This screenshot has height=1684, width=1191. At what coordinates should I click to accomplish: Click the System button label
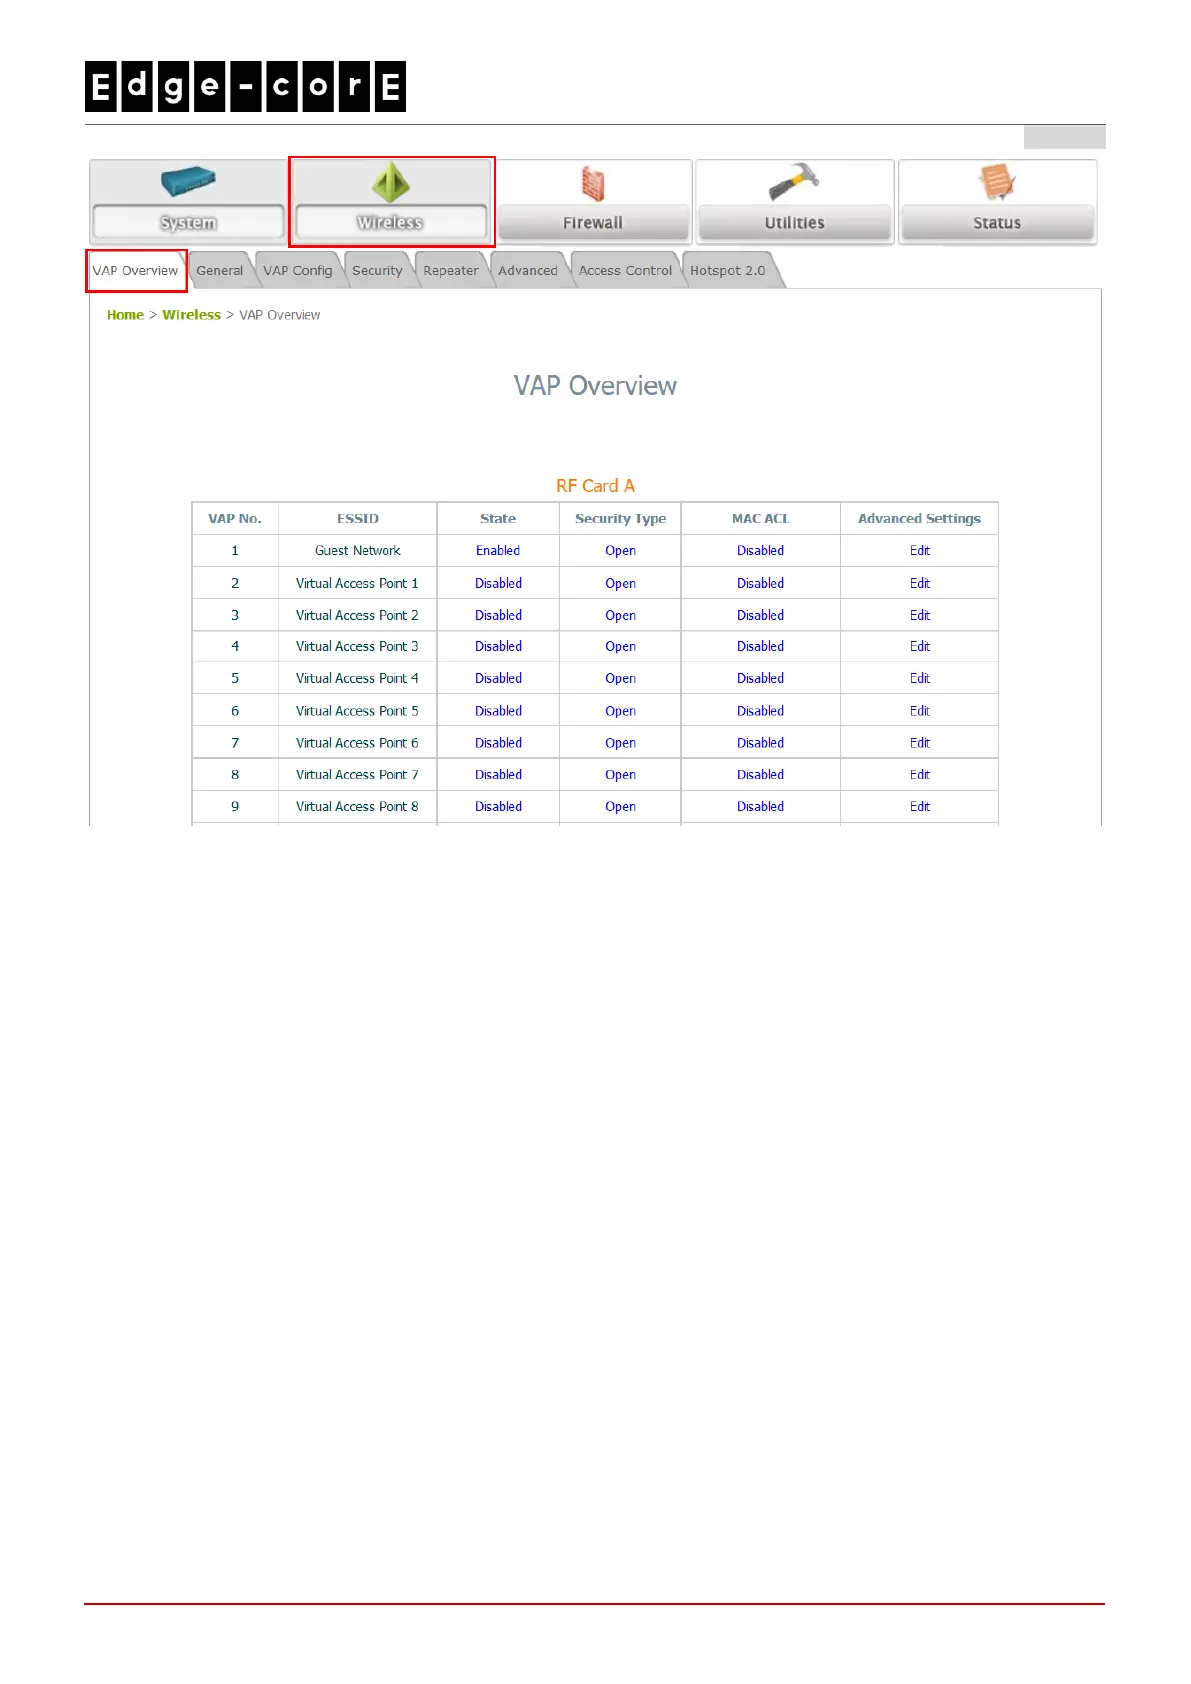pos(188,222)
